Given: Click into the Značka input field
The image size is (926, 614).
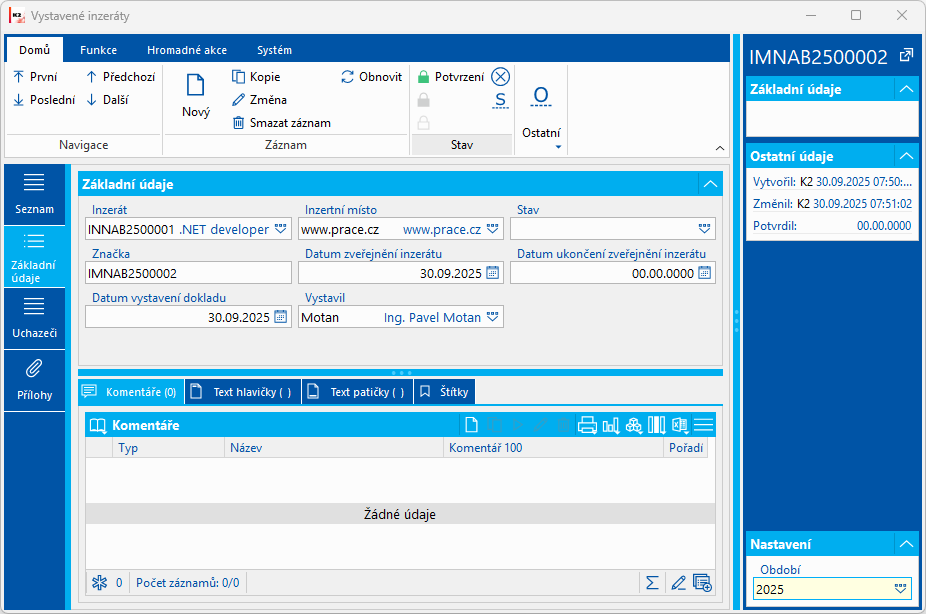Looking at the screenshot, I should (188, 273).
